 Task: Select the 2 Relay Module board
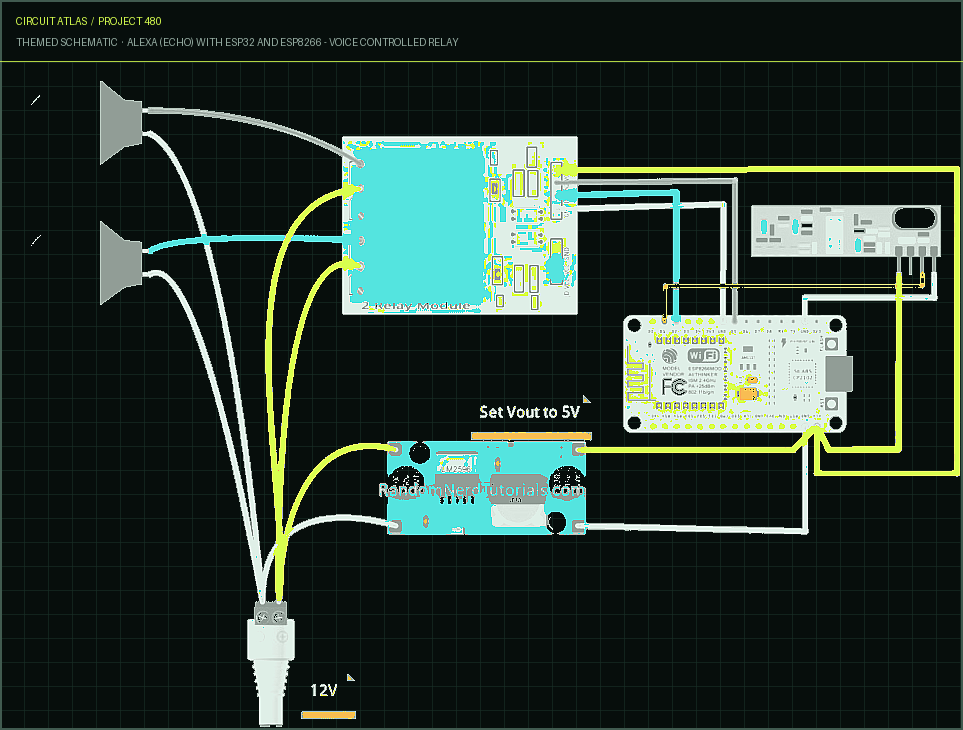click(x=459, y=225)
